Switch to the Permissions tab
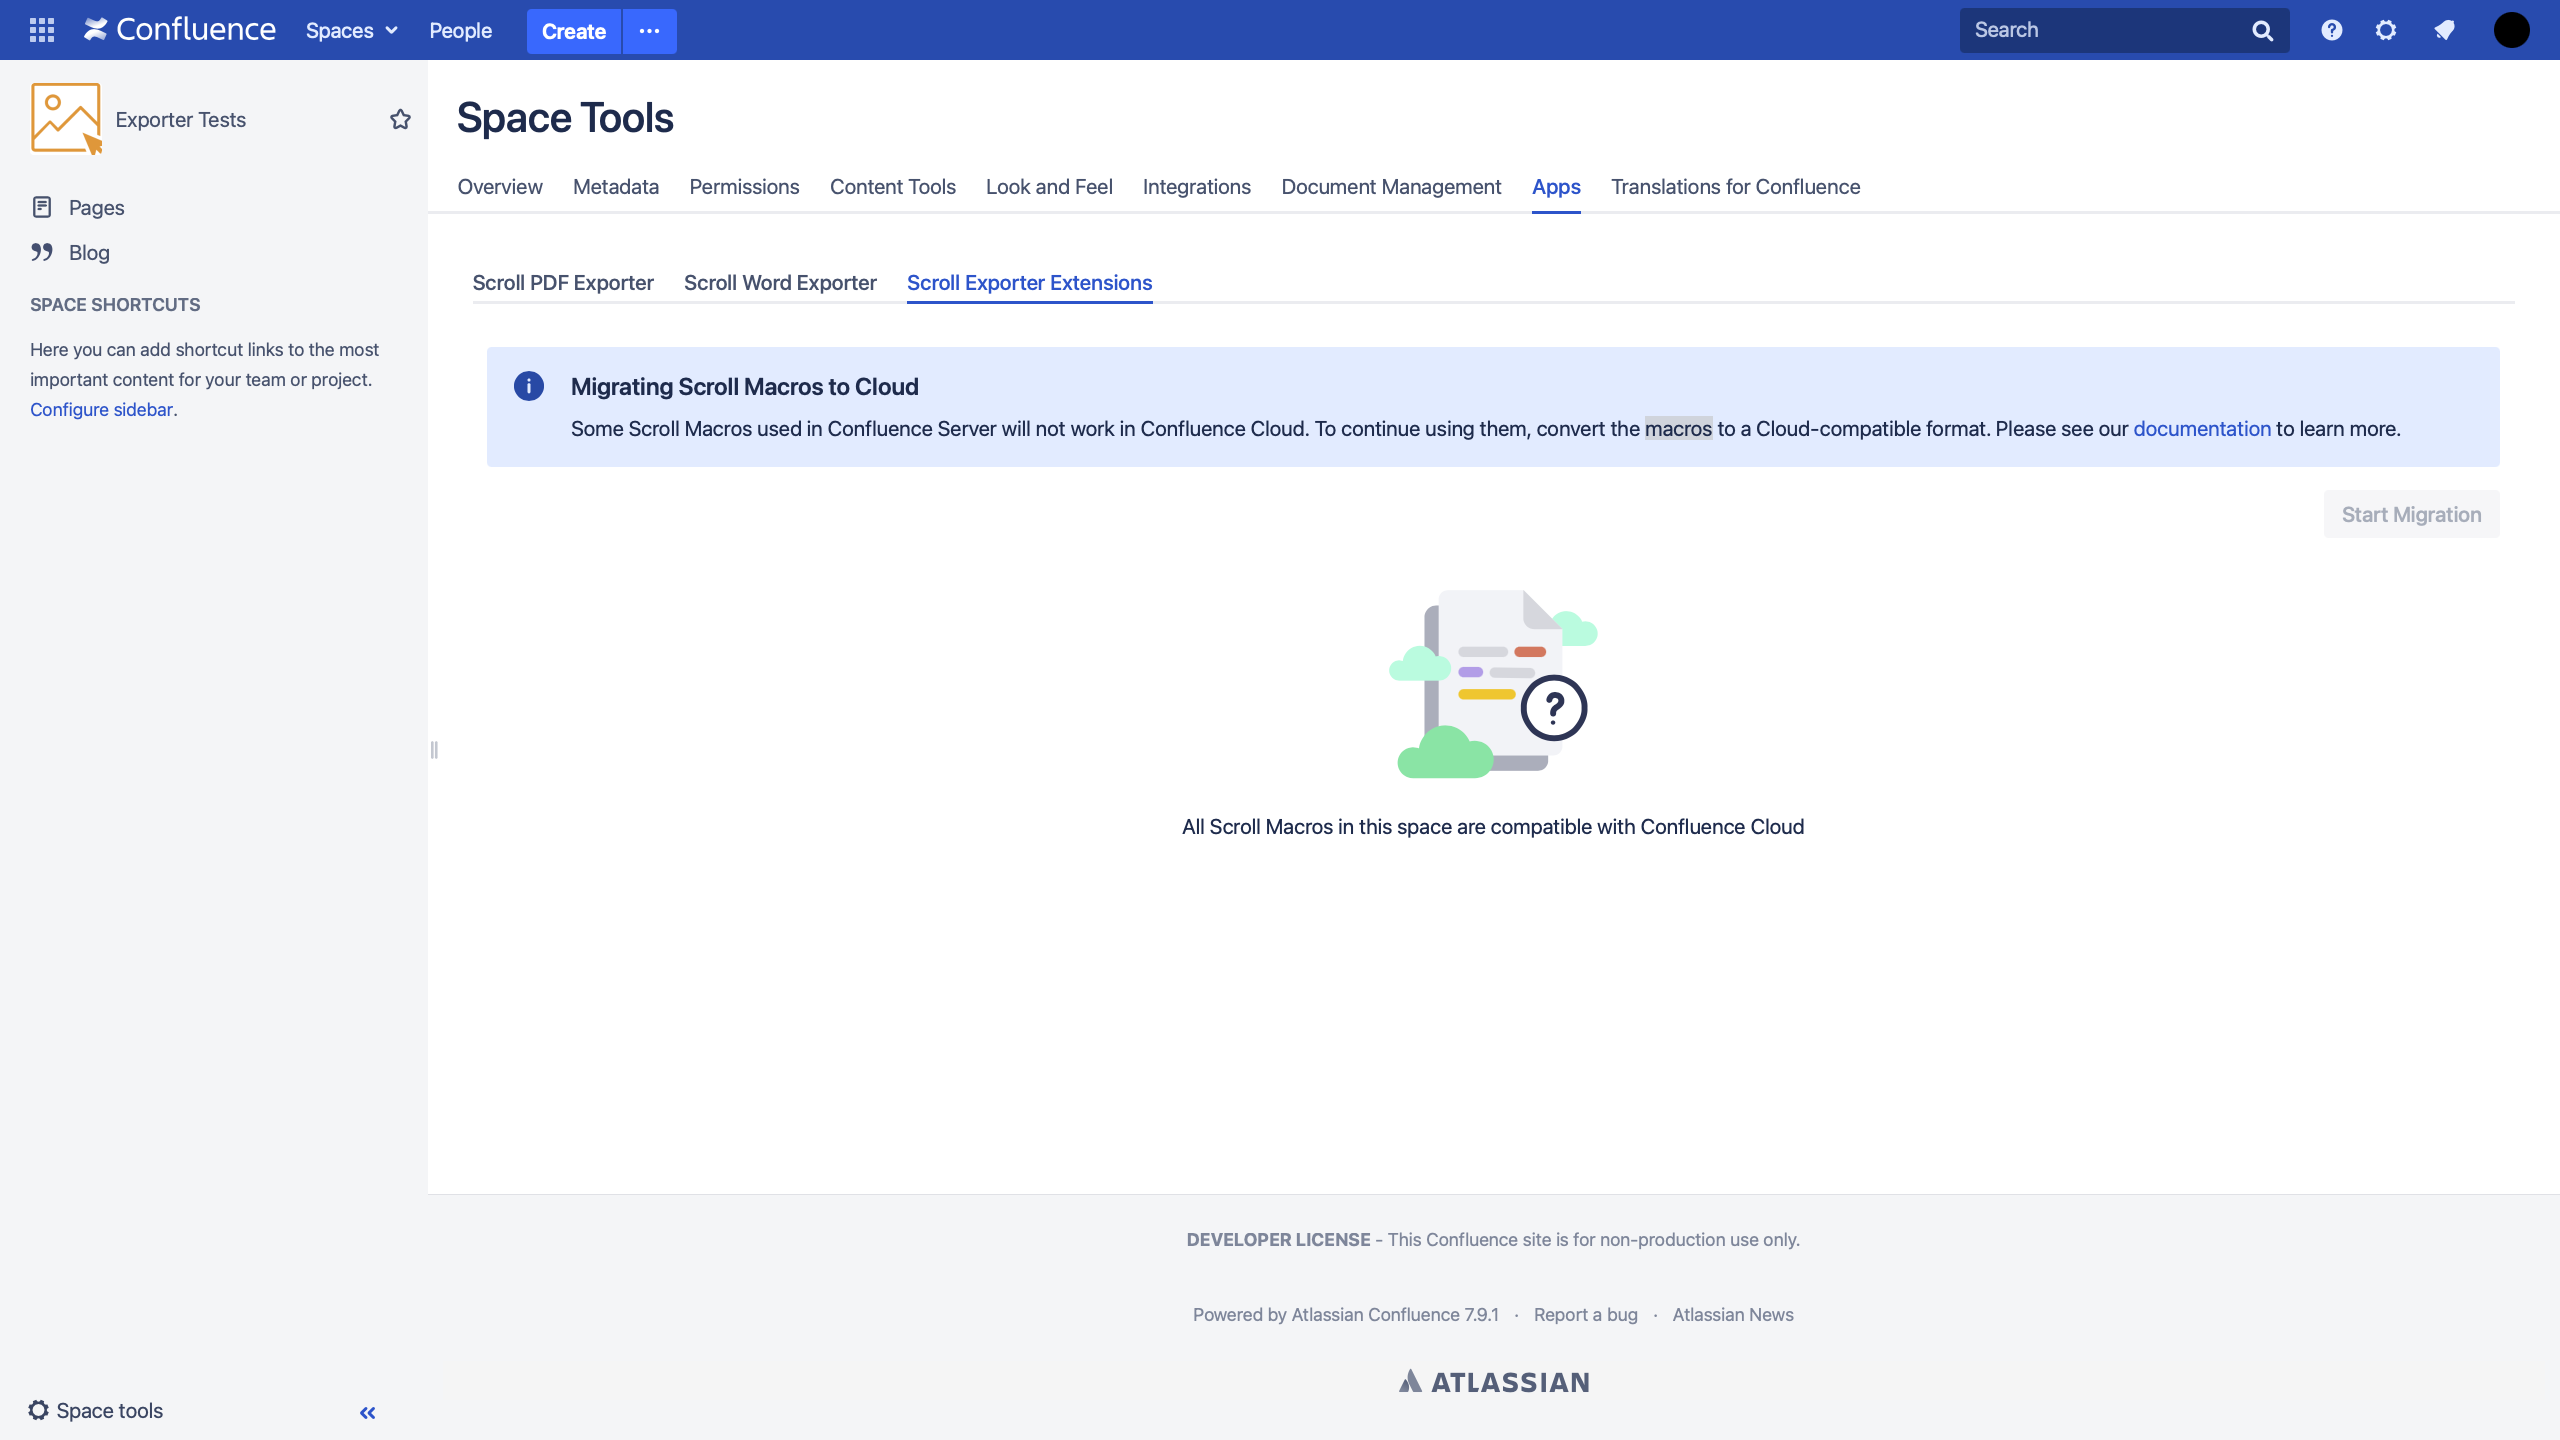The height and width of the screenshot is (1440, 2560). coord(744,187)
